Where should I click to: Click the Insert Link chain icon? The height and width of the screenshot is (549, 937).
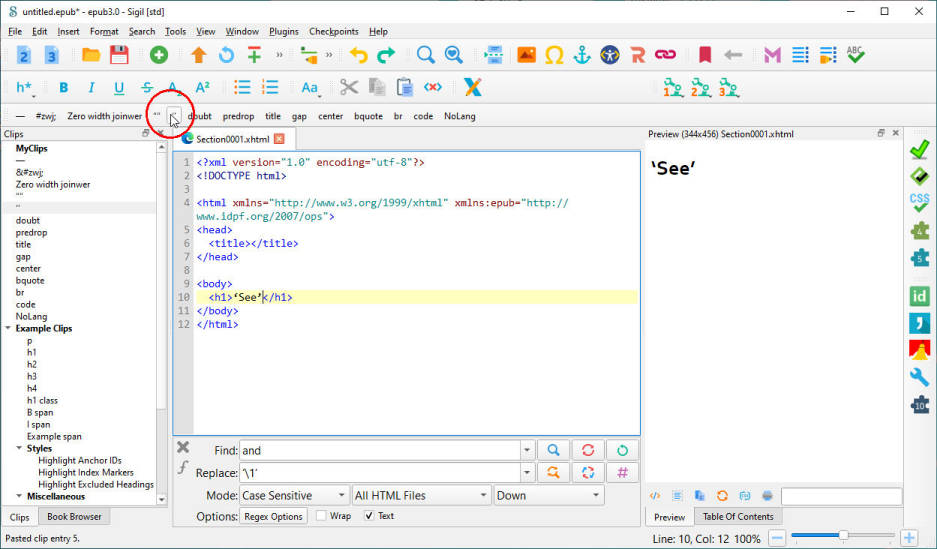pos(664,55)
